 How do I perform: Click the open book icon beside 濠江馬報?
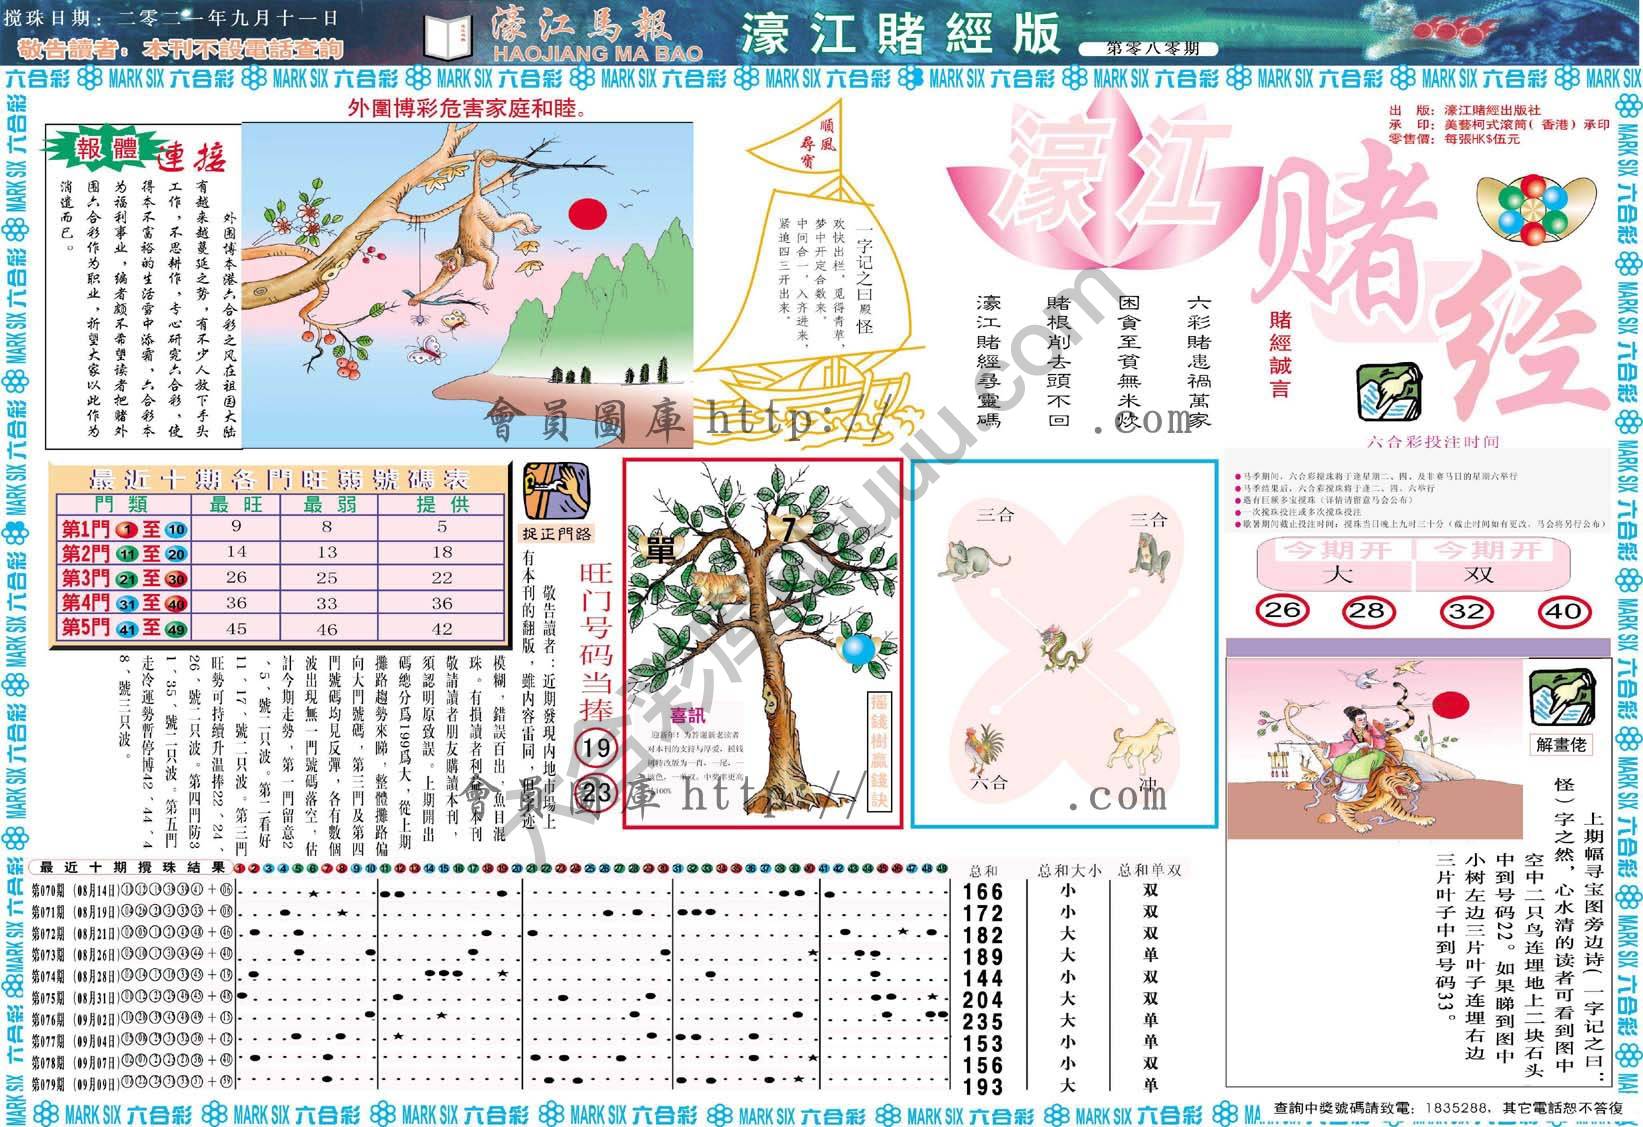coord(447,39)
